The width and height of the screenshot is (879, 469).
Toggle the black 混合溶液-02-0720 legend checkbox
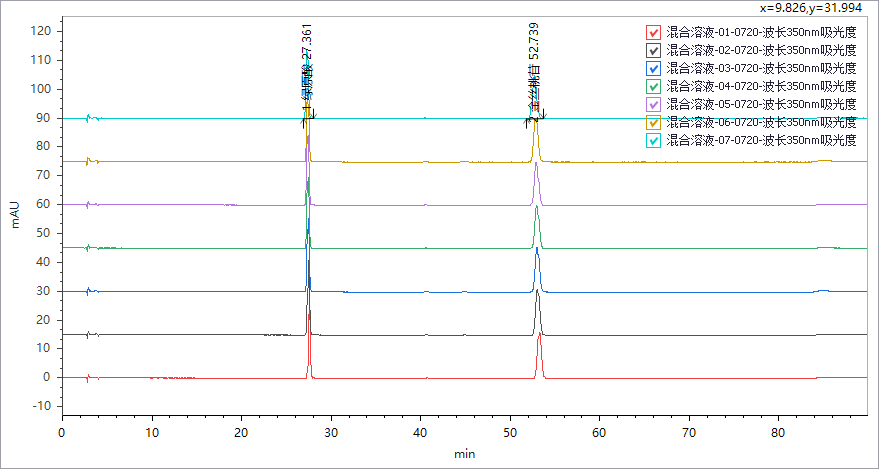click(653, 50)
